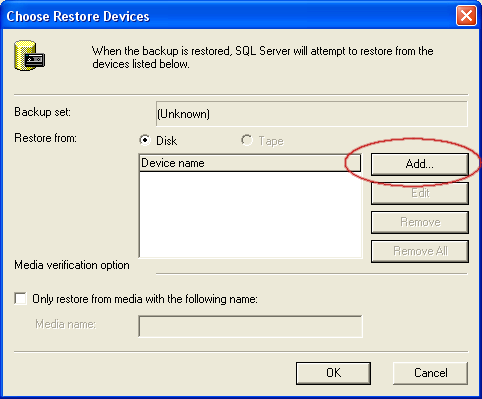The width and height of the screenshot is (482, 399).
Task: Click the Choose Restore Devices title text
Action: click(x=78, y=16)
